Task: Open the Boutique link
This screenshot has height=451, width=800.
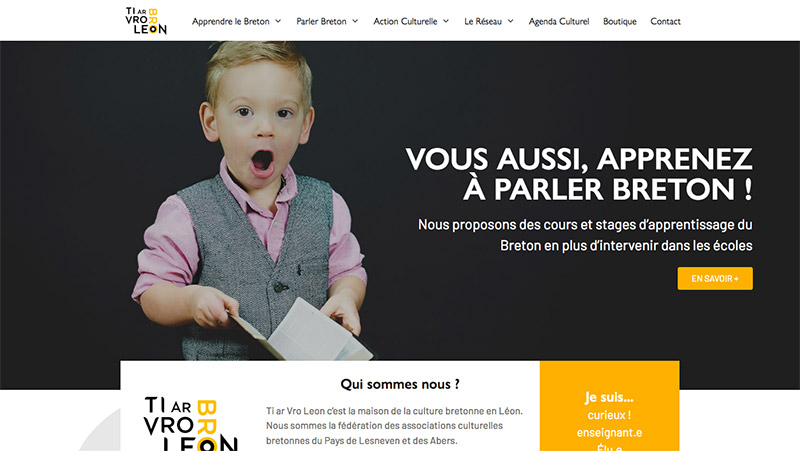Action: [619, 21]
